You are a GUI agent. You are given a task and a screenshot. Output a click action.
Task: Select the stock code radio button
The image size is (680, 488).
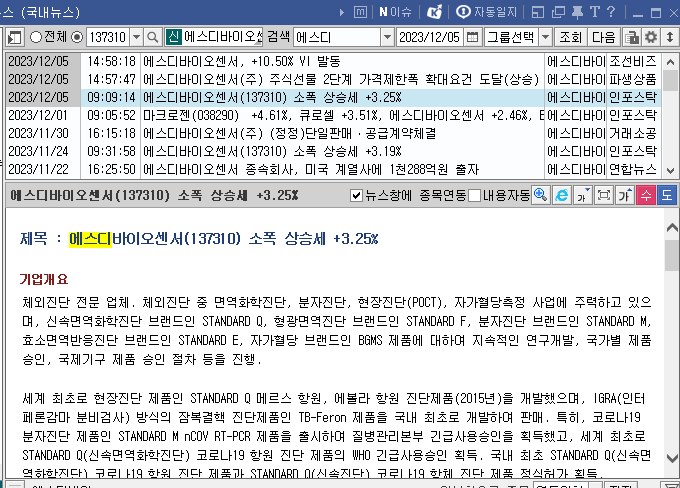pos(77,37)
